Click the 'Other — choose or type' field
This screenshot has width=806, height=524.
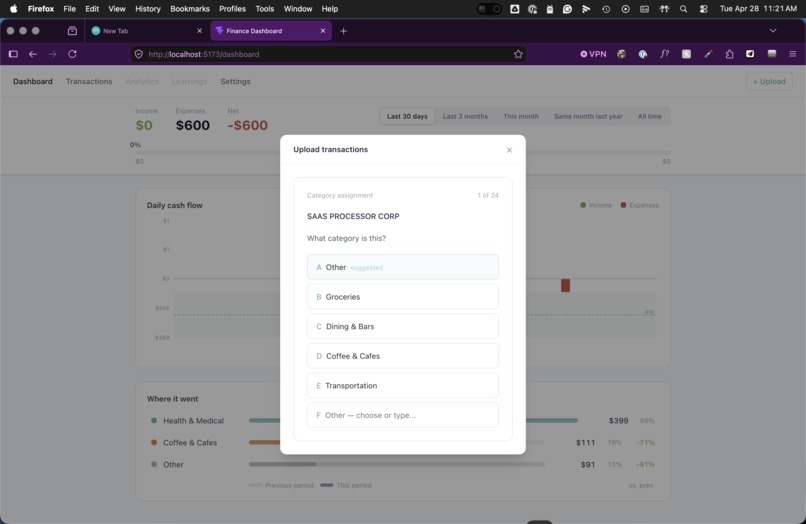[402, 415]
